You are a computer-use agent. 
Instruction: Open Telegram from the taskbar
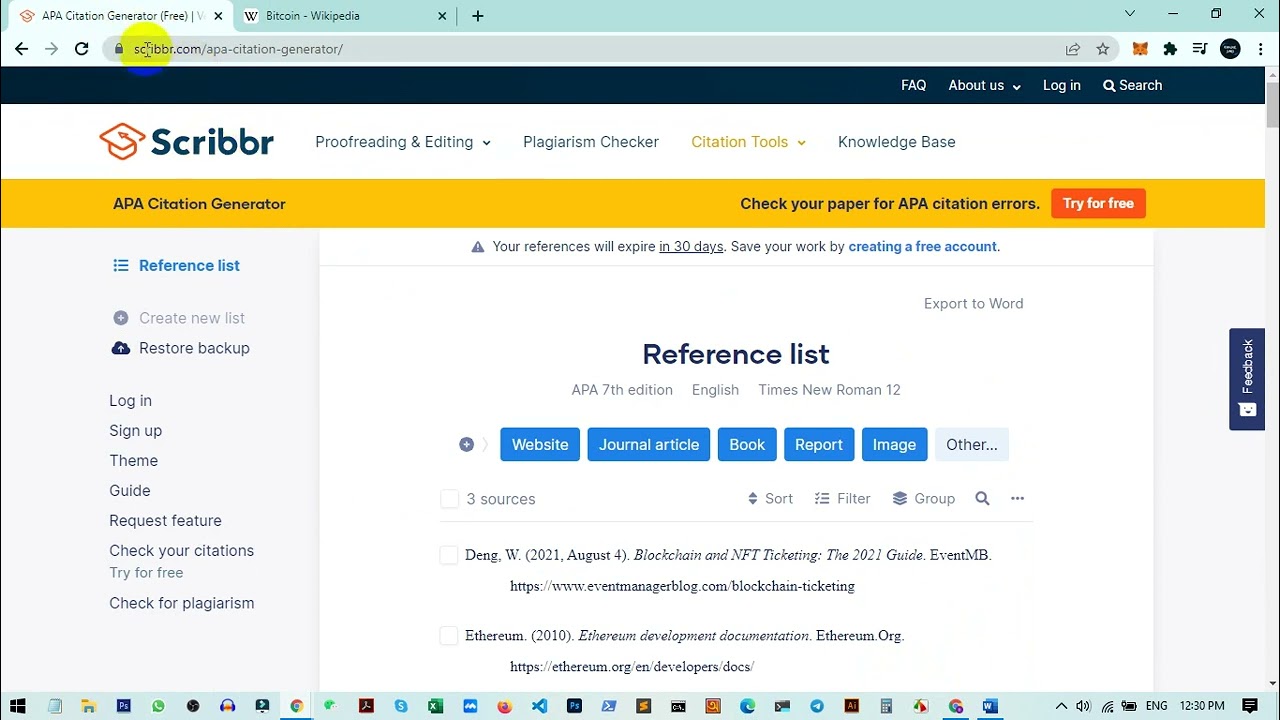click(x=817, y=706)
